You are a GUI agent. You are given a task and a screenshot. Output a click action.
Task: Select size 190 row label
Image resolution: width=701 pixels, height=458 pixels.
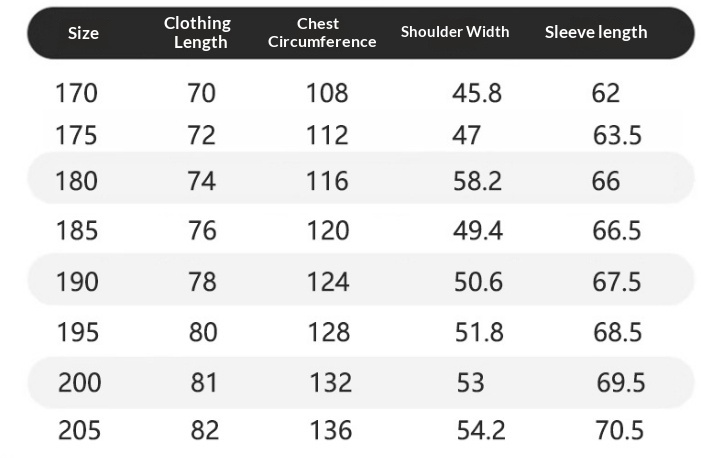click(77, 282)
